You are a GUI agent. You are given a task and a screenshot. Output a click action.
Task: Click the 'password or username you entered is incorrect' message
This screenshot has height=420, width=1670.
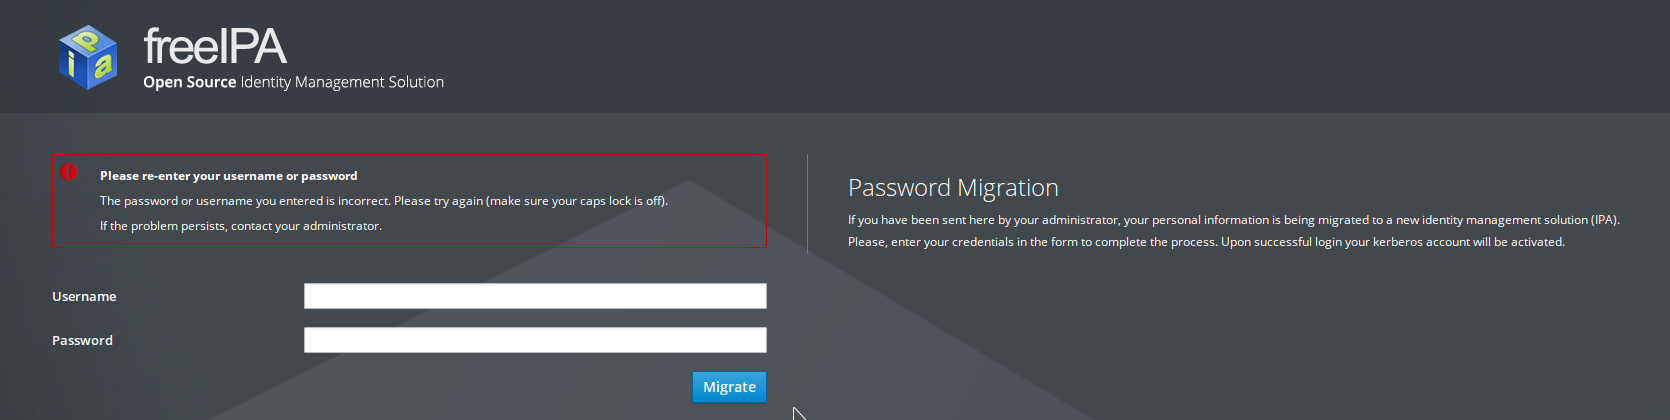pos(384,201)
